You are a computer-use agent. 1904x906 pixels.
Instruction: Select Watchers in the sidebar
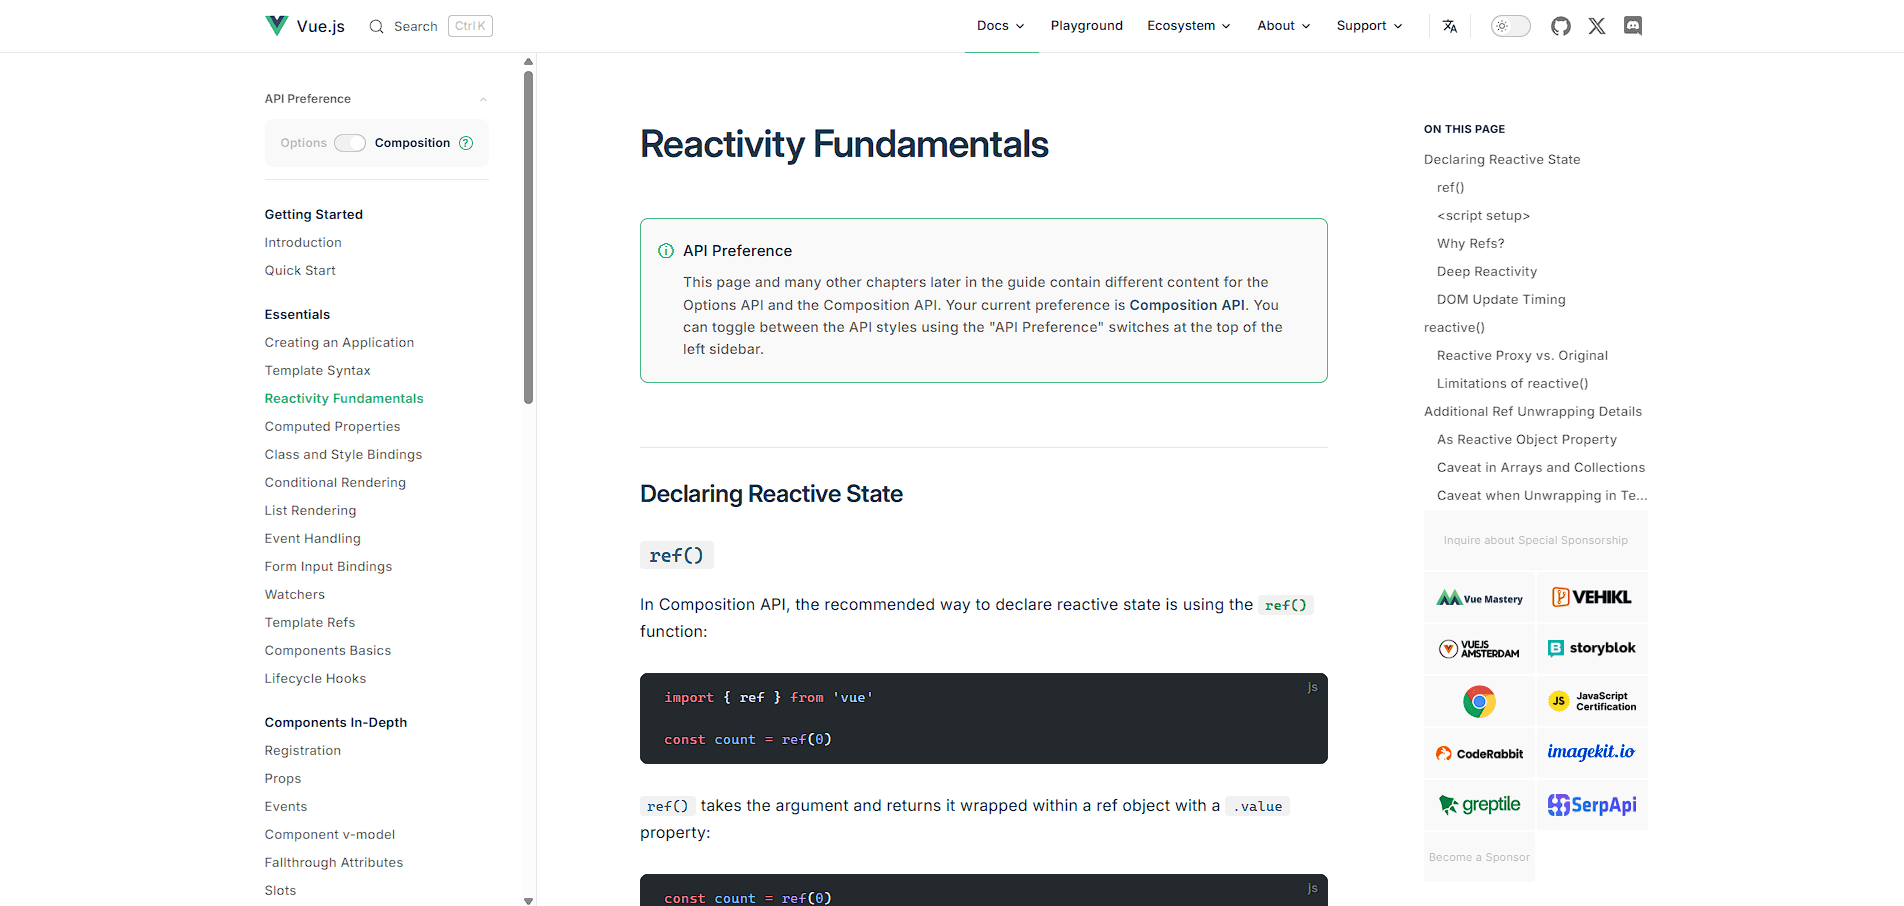point(295,594)
